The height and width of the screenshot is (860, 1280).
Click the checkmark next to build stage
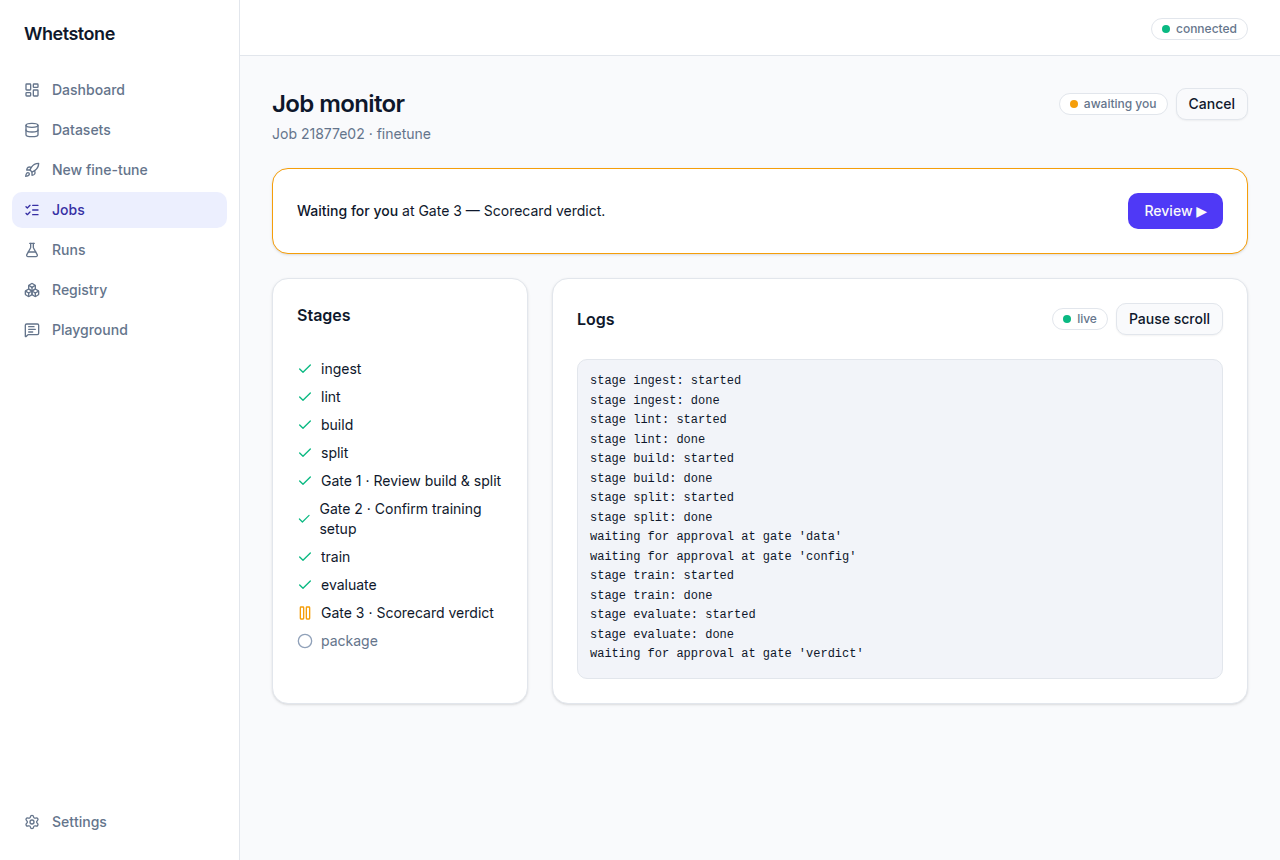point(305,425)
